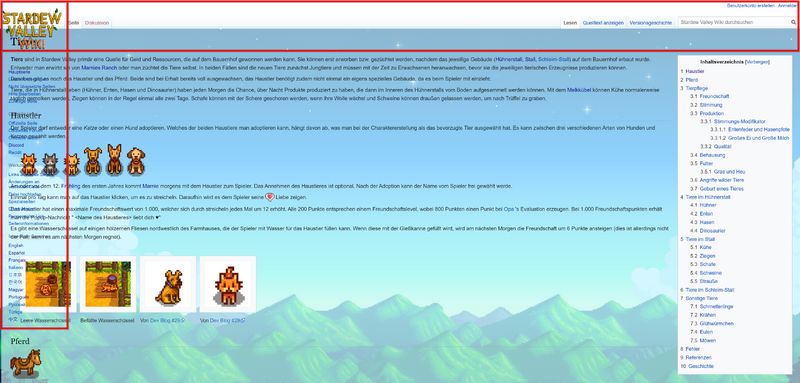Switch language to English in sidebar
Image resolution: width=800 pixels, height=383 pixels.
coord(16,245)
